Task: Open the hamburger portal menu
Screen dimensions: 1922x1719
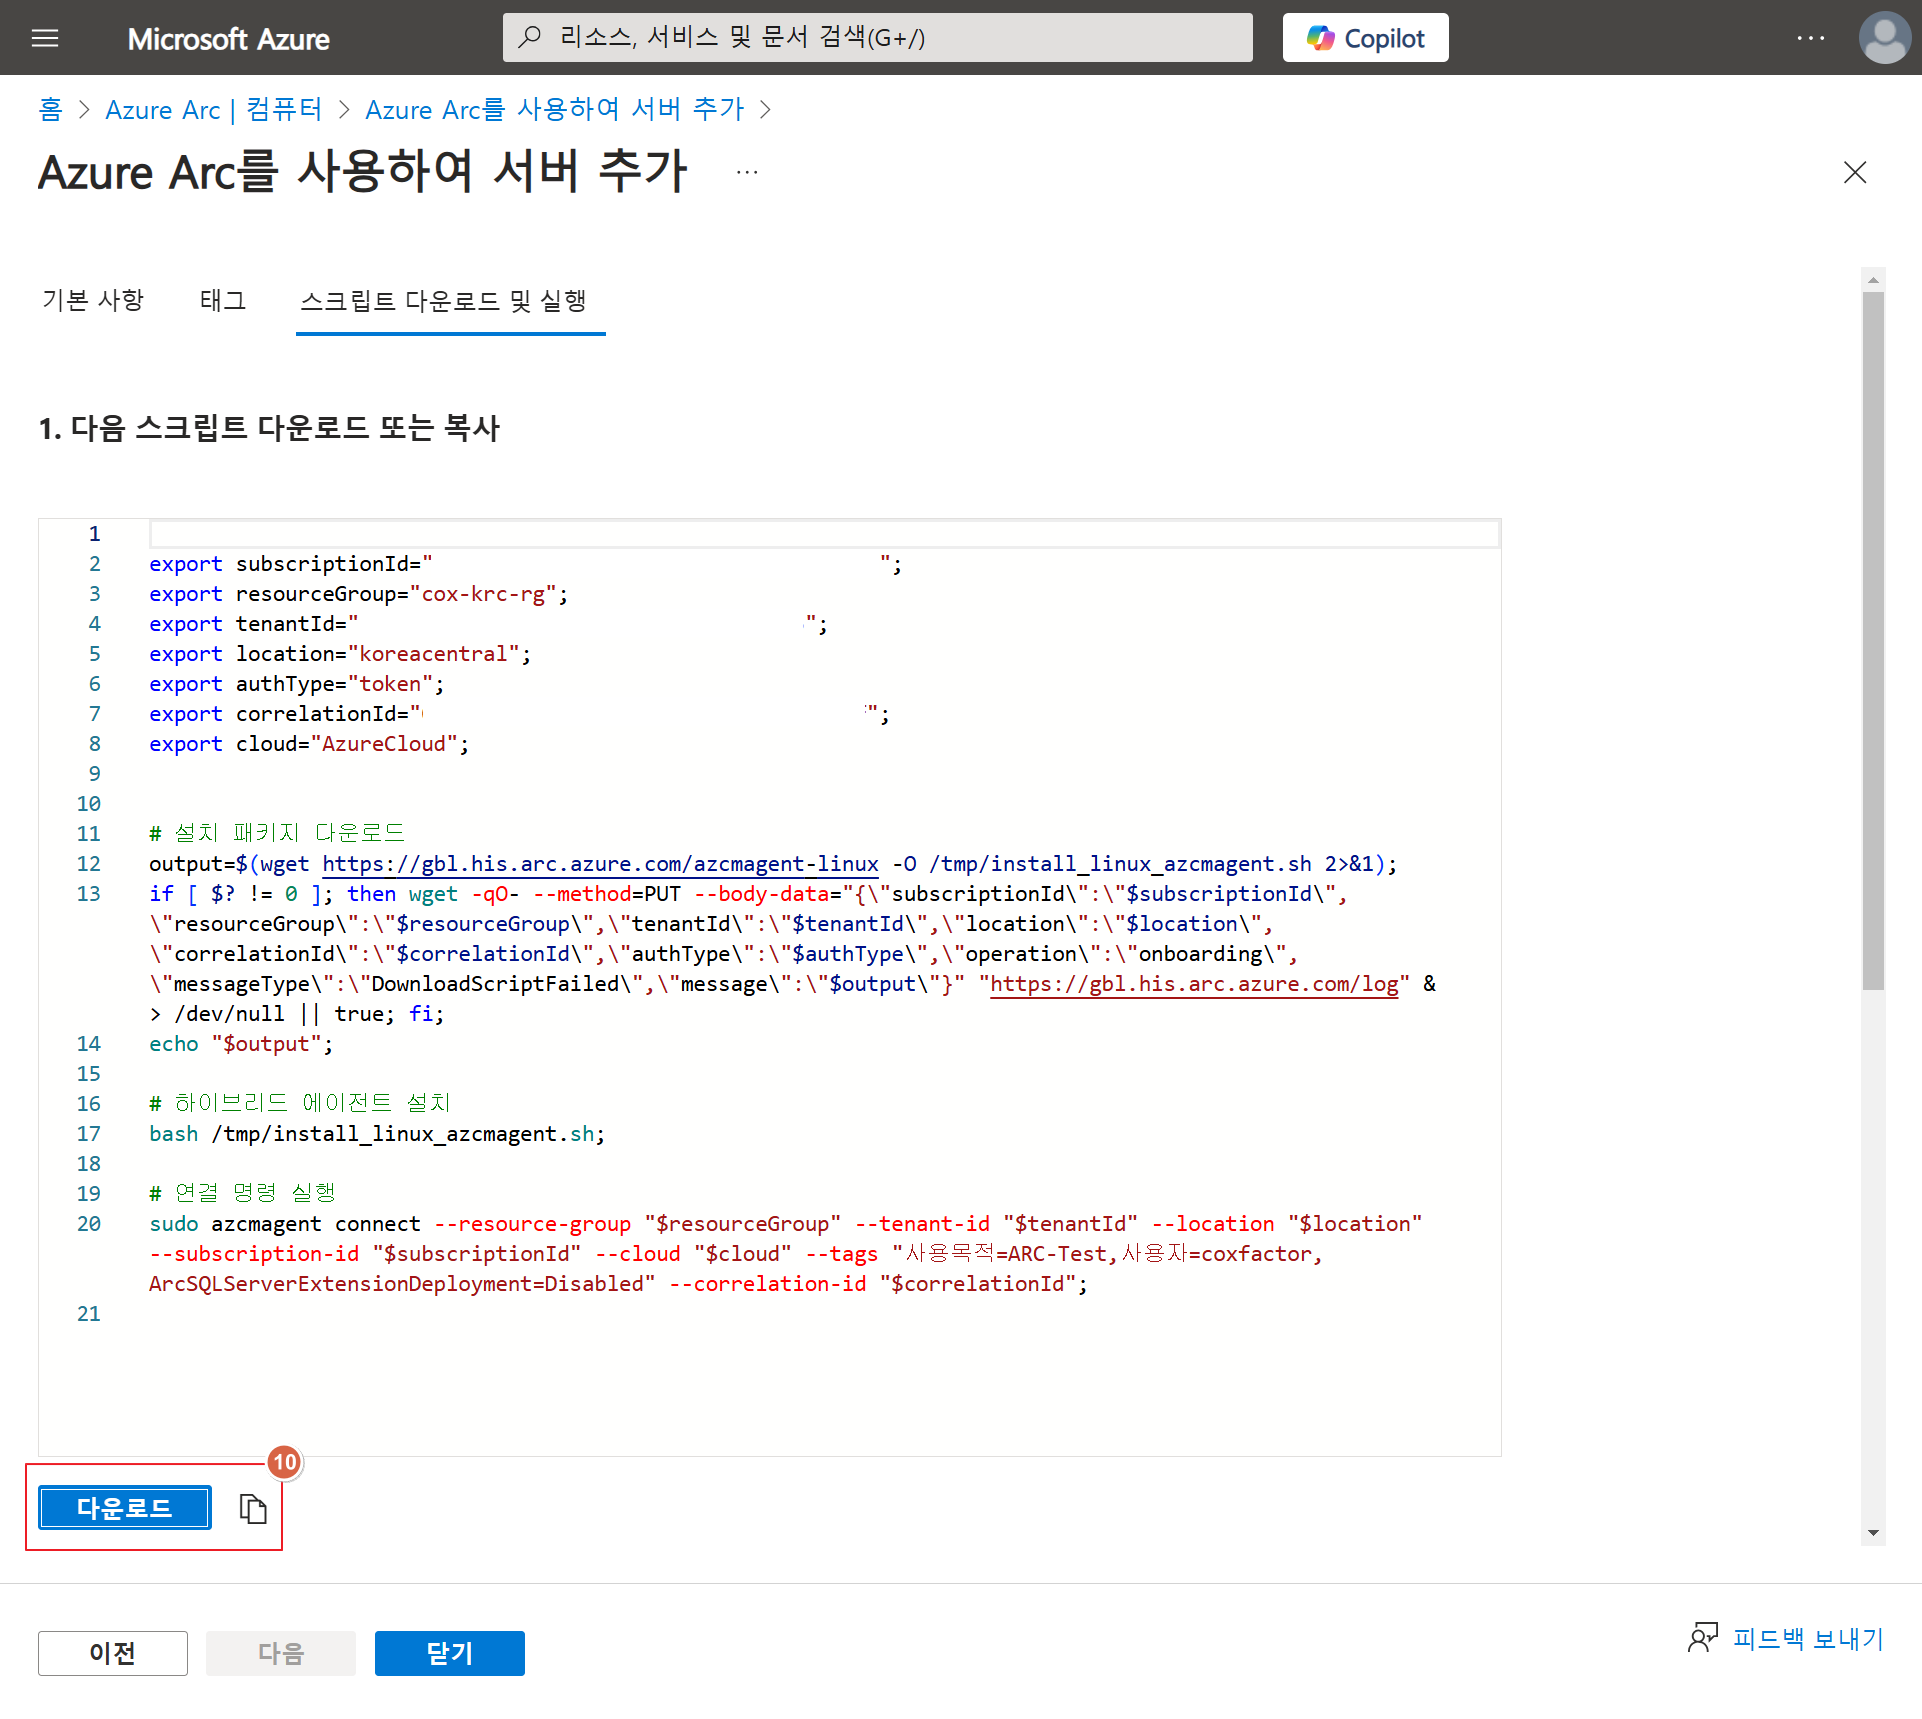Action: pyautogui.click(x=45, y=38)
